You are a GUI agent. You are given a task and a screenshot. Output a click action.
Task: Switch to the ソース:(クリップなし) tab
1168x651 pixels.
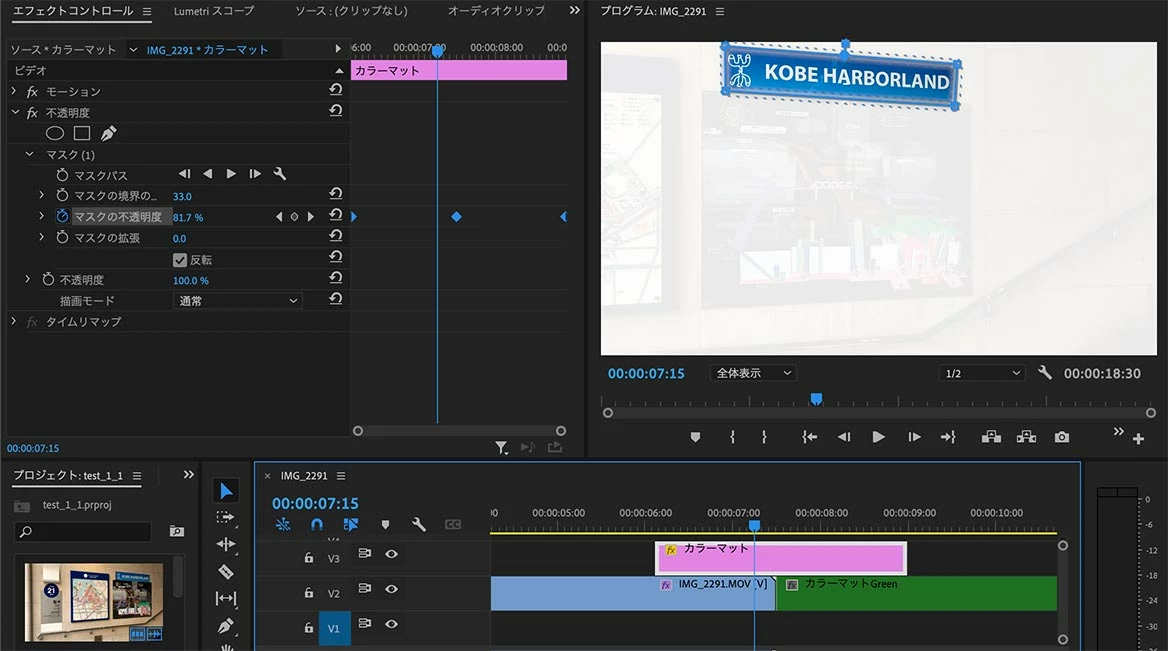point(352,10)
